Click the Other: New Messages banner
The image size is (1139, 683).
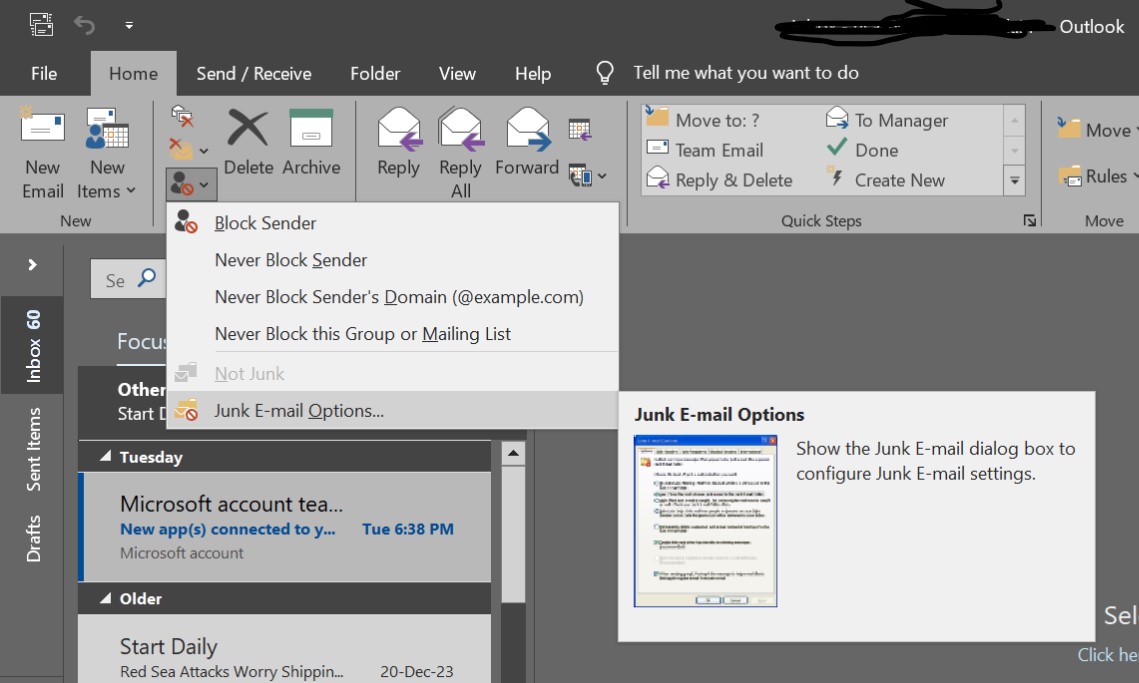[123, 402]
